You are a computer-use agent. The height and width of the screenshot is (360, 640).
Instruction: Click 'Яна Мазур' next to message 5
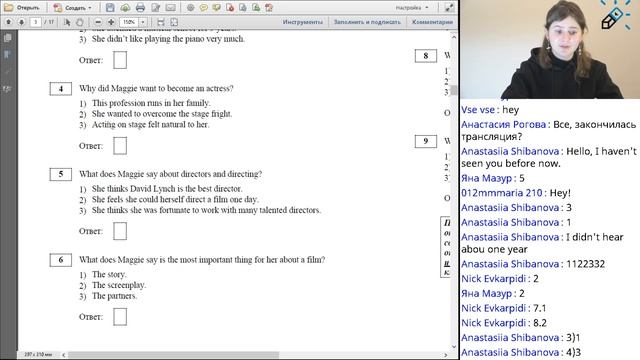(487, 178)
